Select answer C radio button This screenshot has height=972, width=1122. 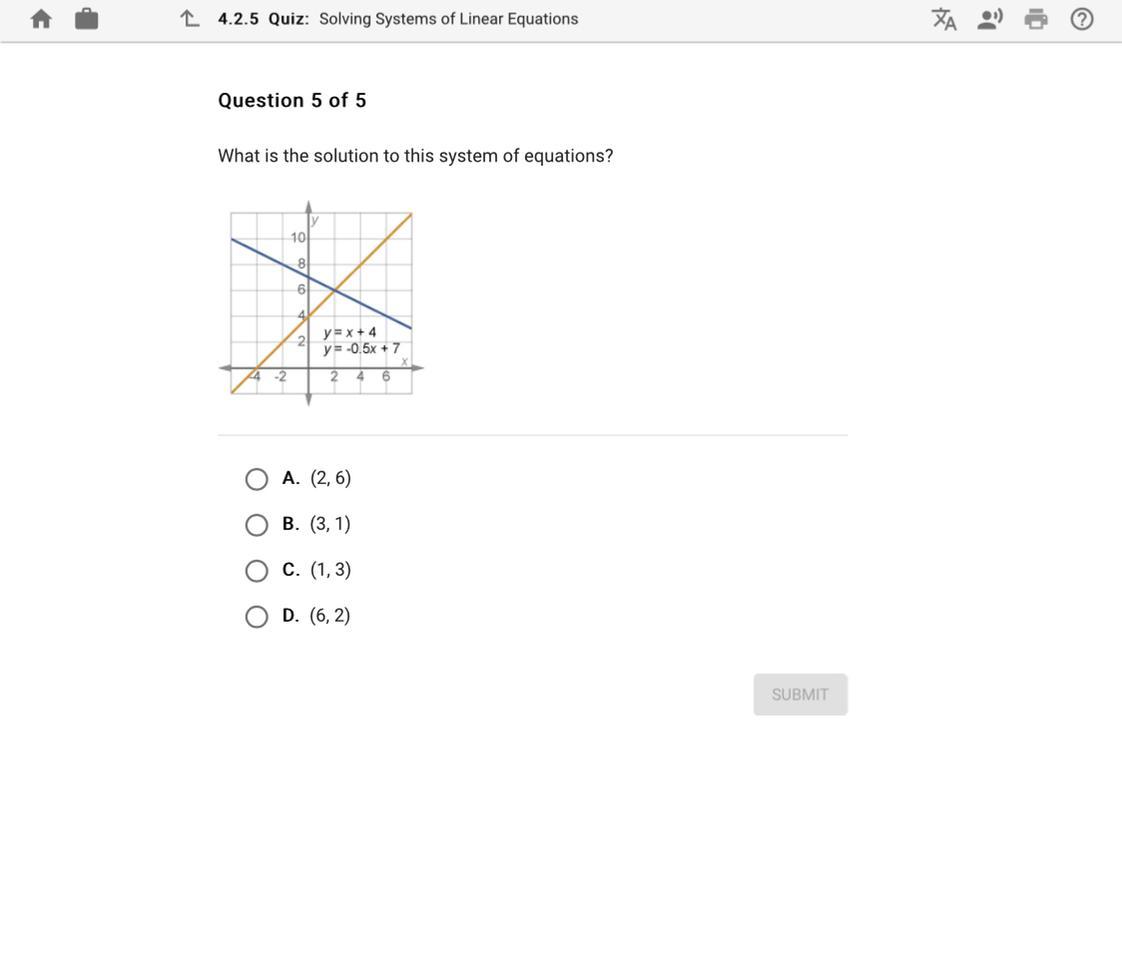coord(256,570)
